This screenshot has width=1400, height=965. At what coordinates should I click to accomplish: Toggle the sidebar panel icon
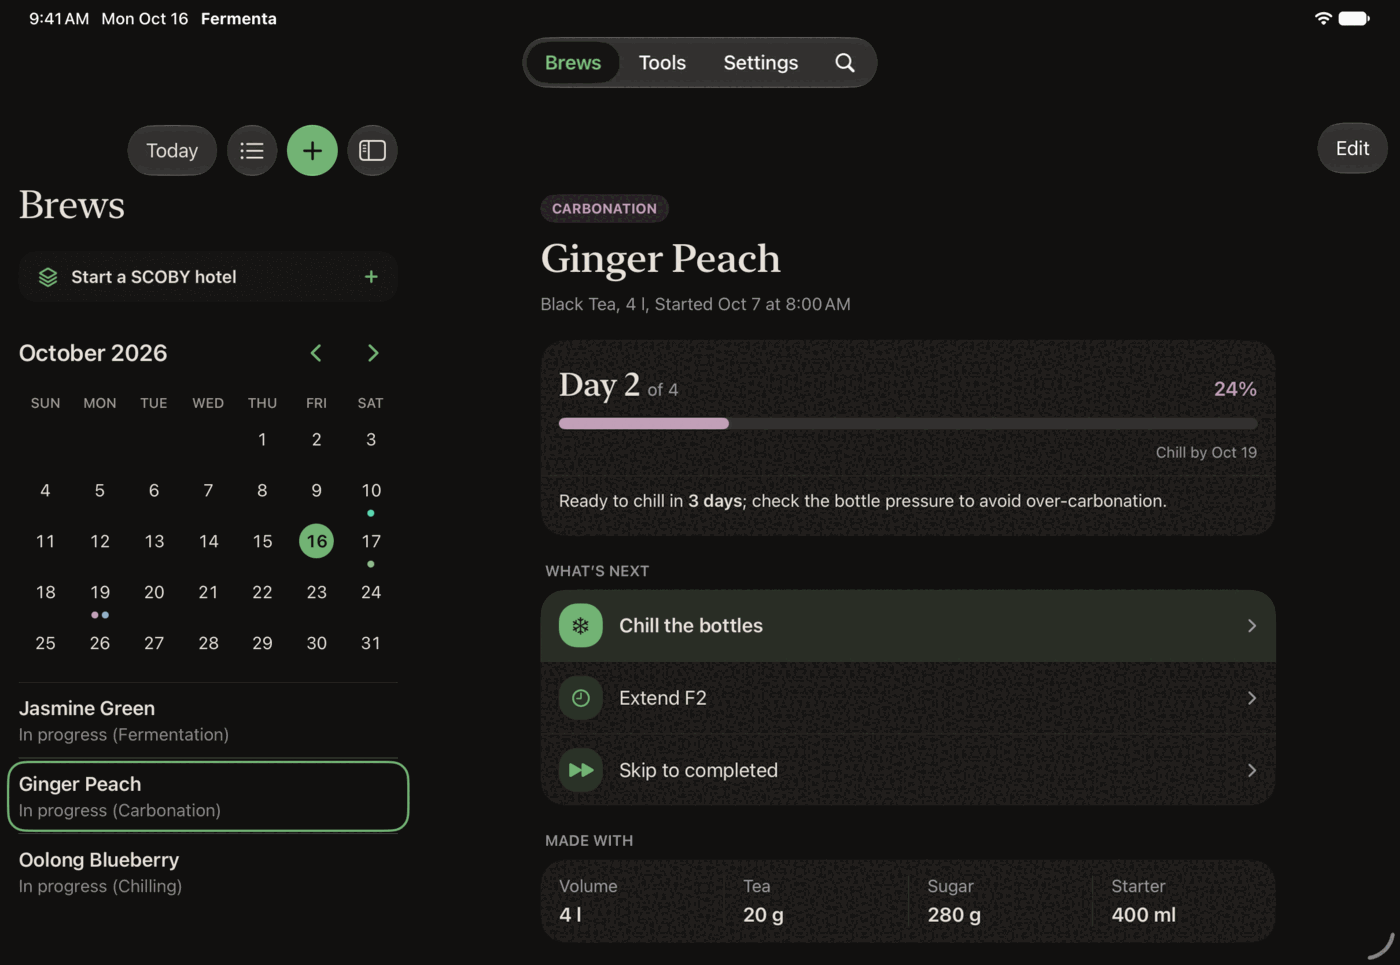pos(372,150)
